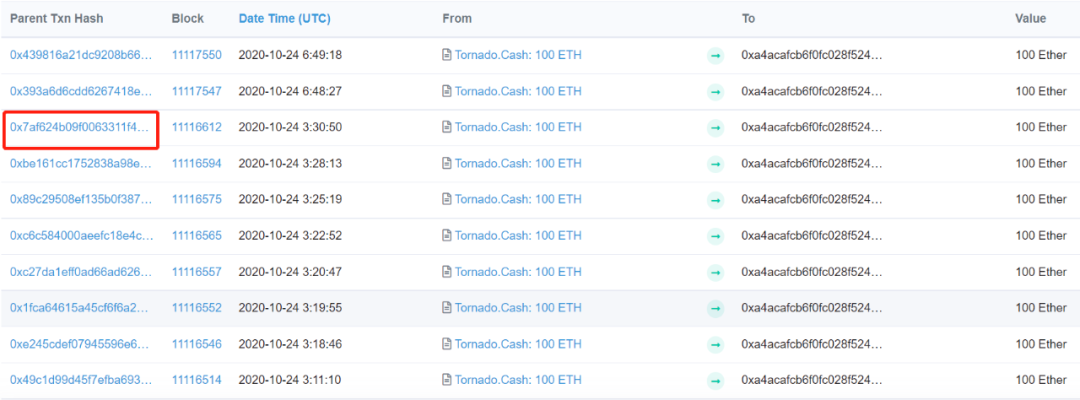Click the green arrow icon in block 11116557 row

tap(715, 272)
